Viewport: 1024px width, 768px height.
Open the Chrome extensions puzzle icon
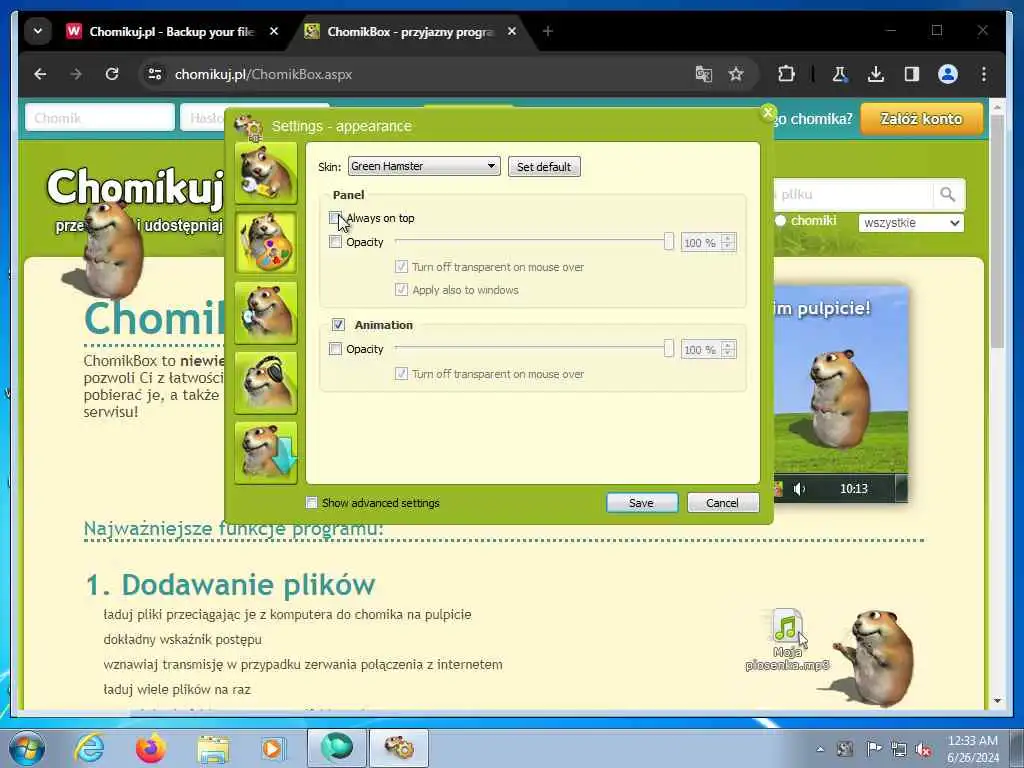tap(786, 74)
